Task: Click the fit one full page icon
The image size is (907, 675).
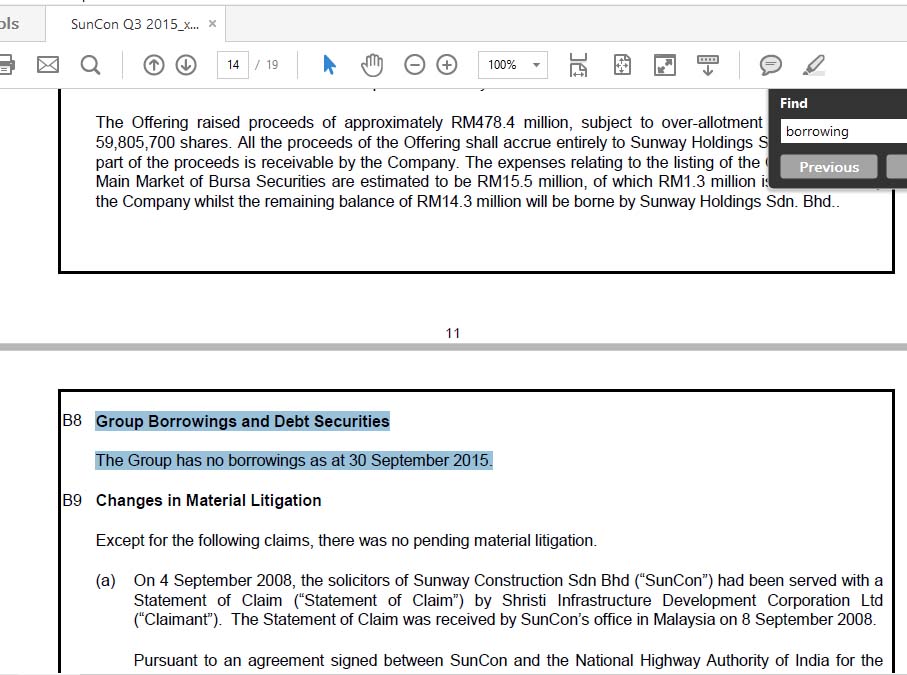Action: tap(622, 65)
